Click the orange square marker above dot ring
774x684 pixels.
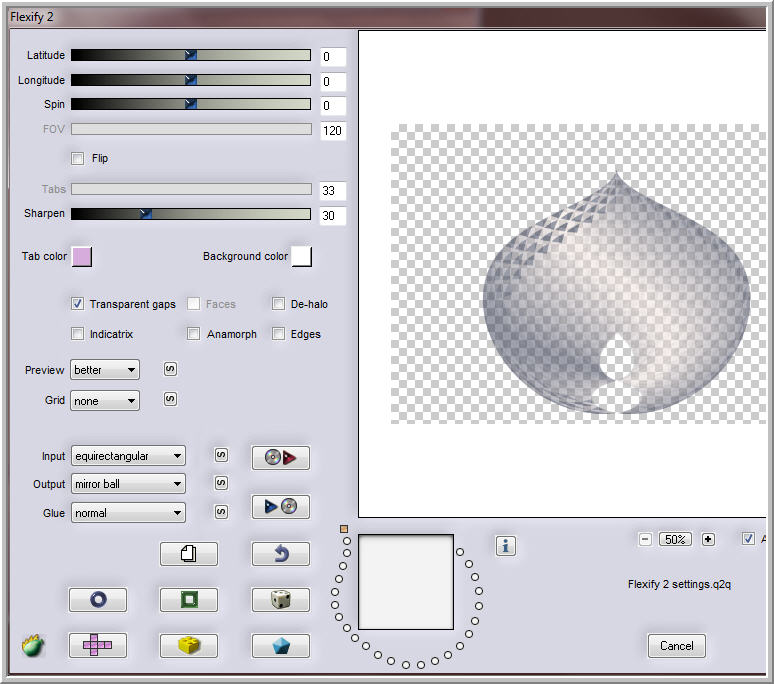pyautogui.click(x=344, y=529)
